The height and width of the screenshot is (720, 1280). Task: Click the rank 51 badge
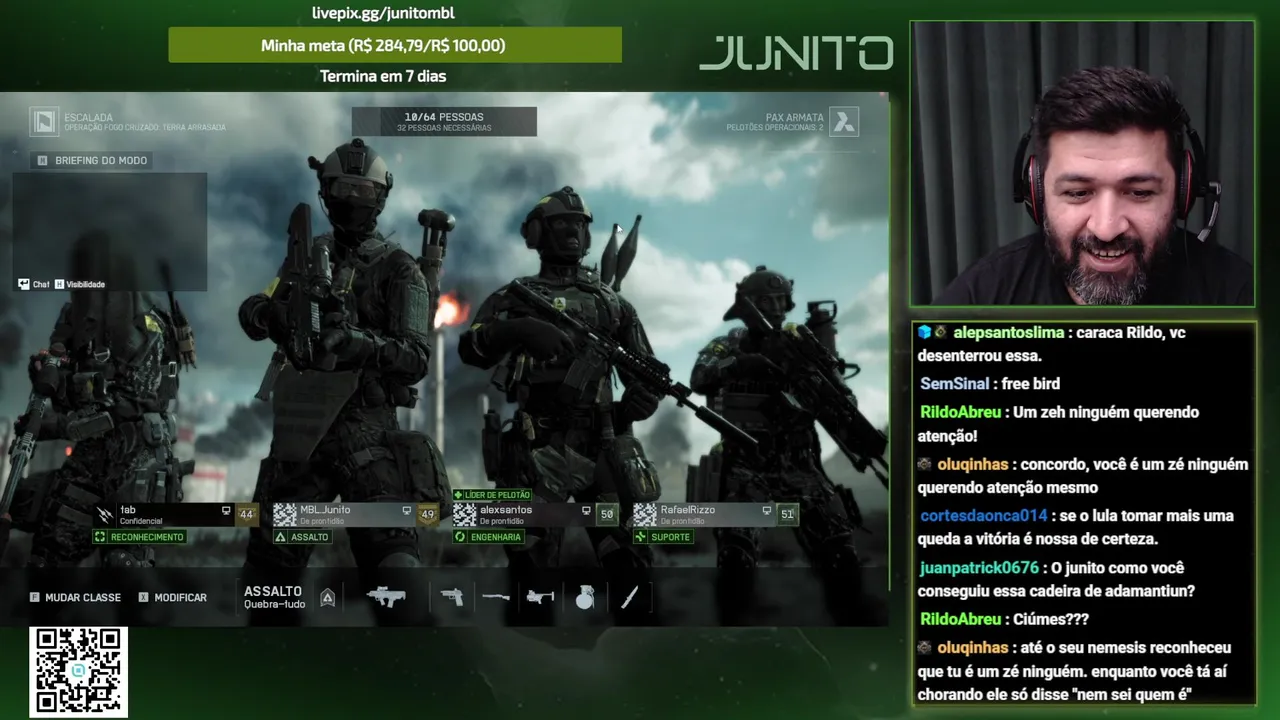point(787,514)
